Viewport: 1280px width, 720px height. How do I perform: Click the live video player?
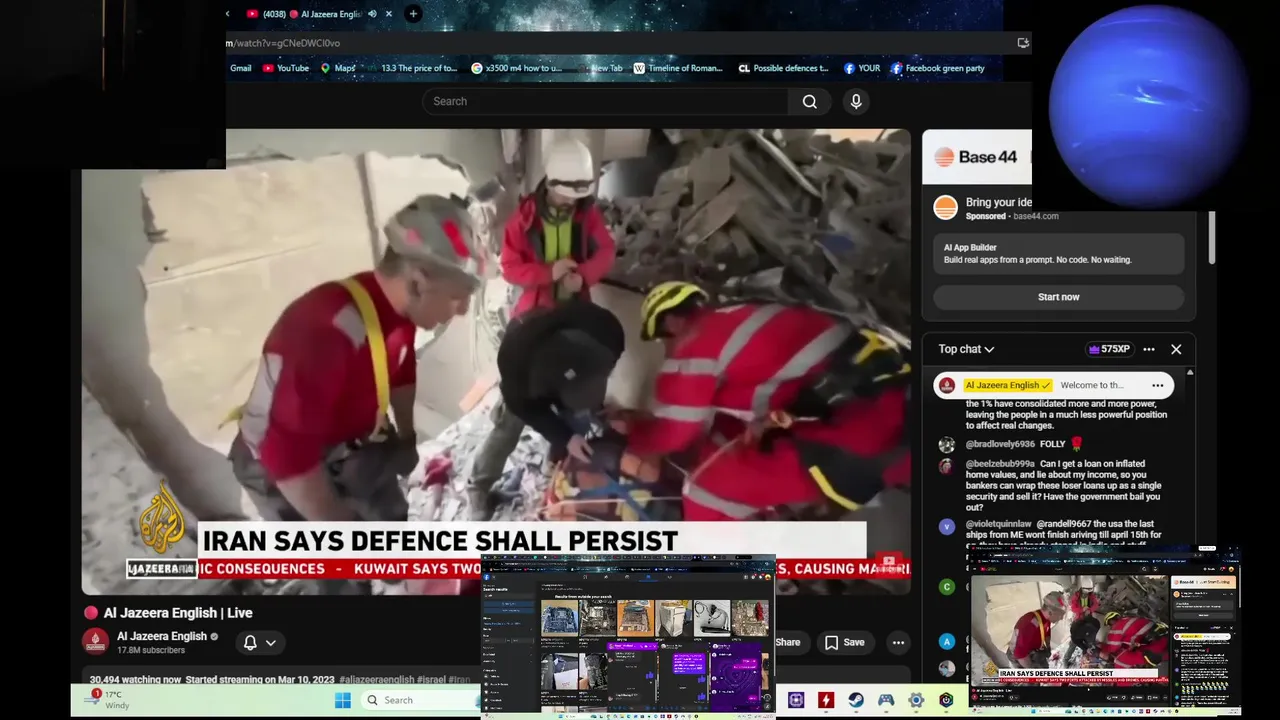(x=496, y=362)
